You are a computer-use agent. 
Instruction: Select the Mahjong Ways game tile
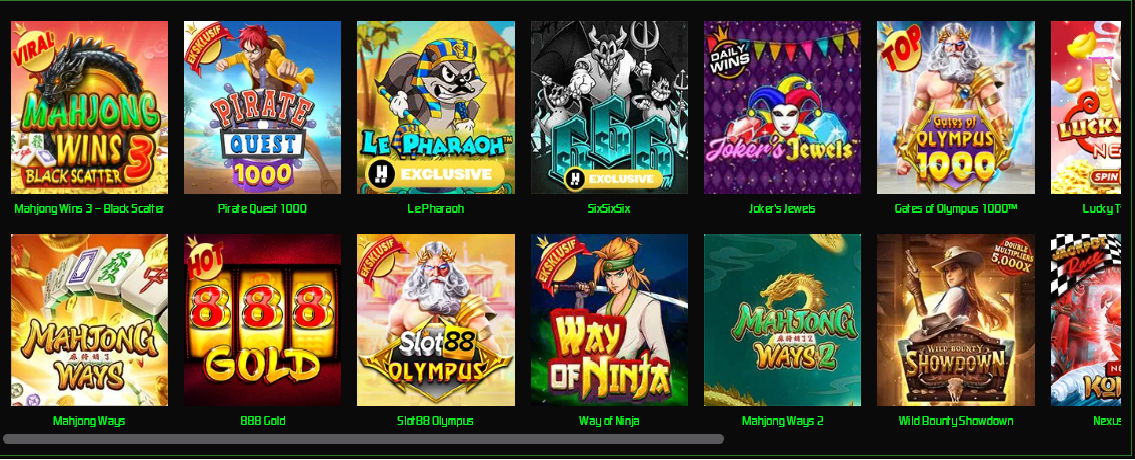click(x=89, y=319)
